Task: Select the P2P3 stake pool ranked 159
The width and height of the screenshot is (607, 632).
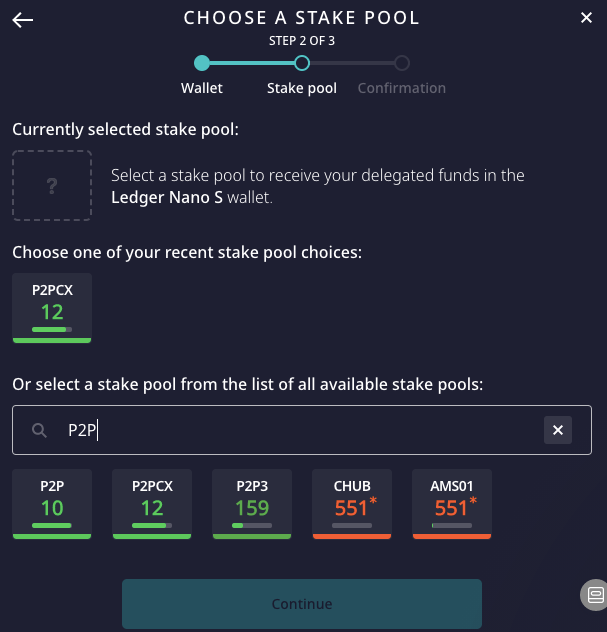Action: point(252,503)
